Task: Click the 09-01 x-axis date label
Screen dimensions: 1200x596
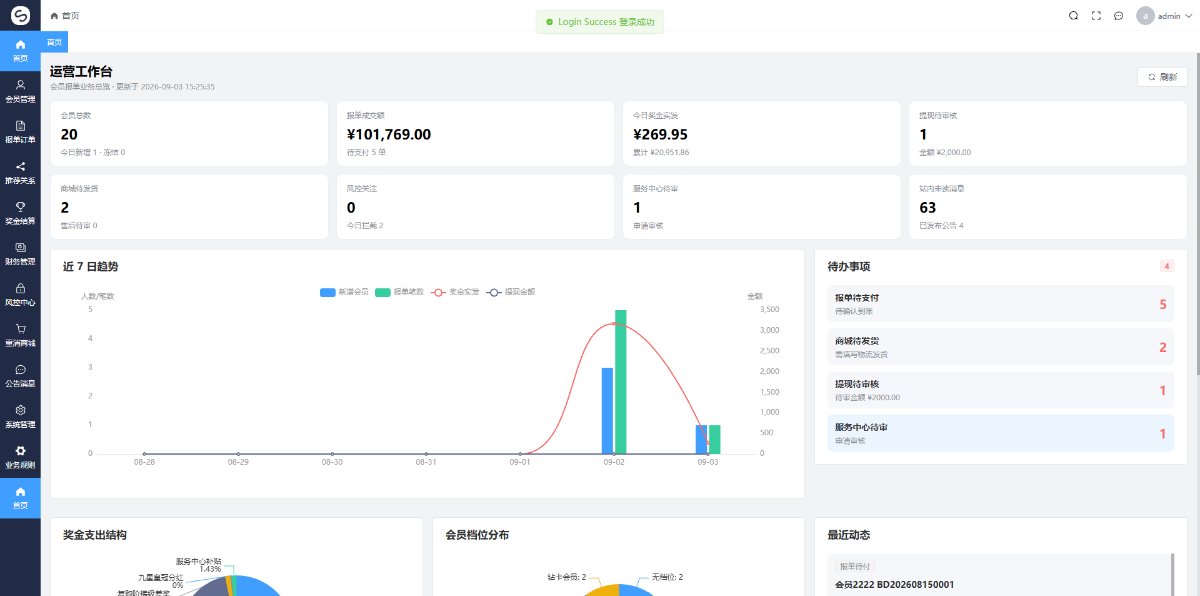Action: click(520, 463)
